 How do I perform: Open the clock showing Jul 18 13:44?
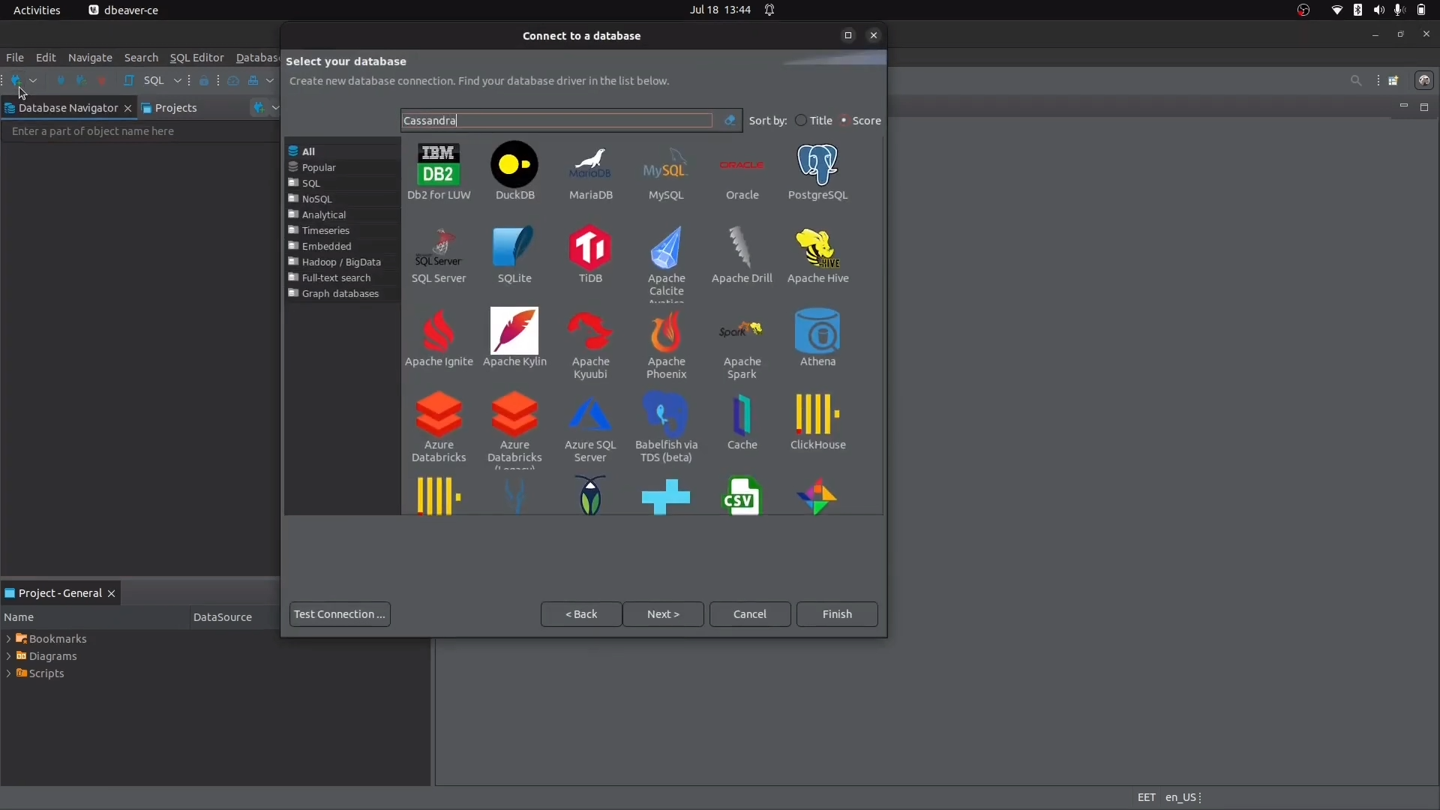pos(720,10)
